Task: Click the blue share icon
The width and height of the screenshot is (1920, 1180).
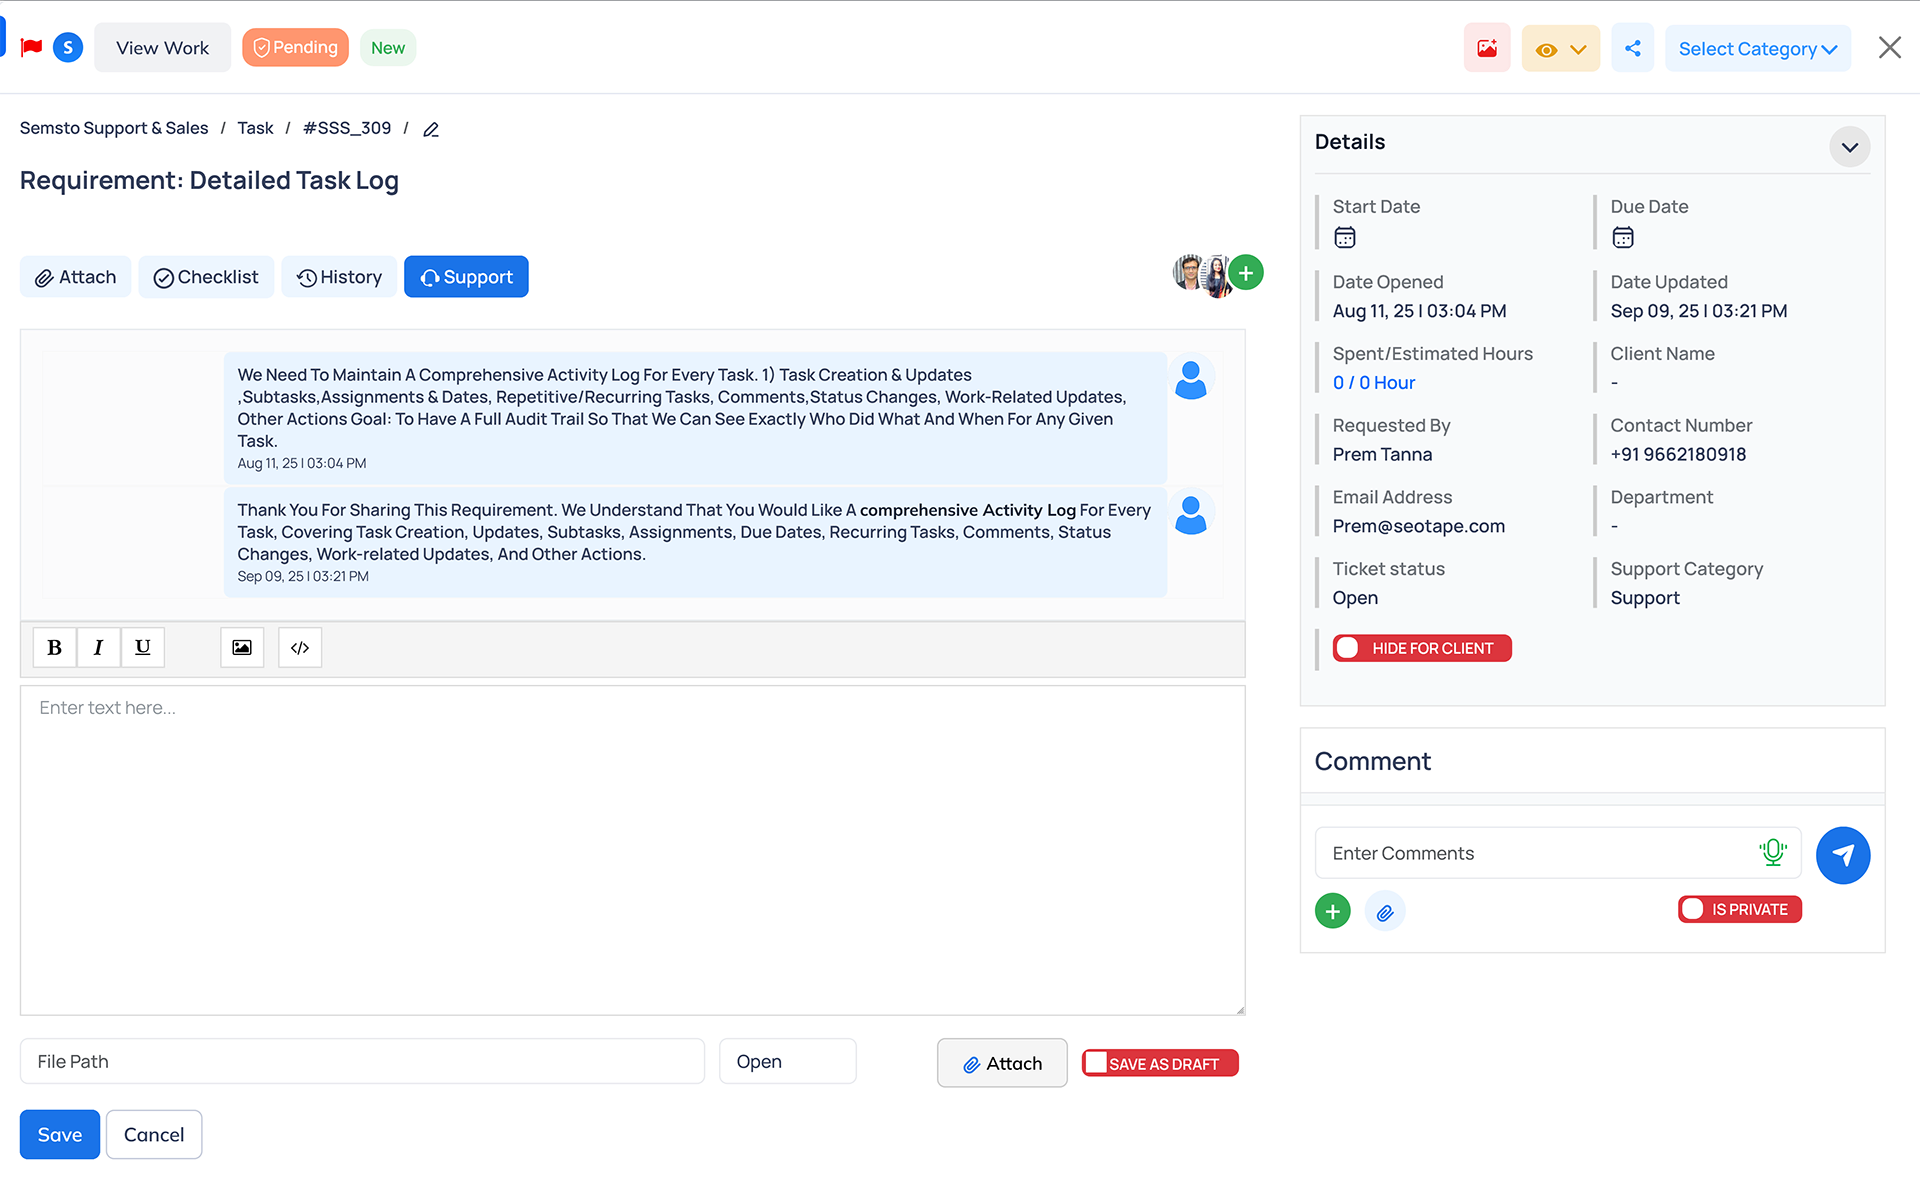Action: pyautogui.click(x=1632, y=48)
